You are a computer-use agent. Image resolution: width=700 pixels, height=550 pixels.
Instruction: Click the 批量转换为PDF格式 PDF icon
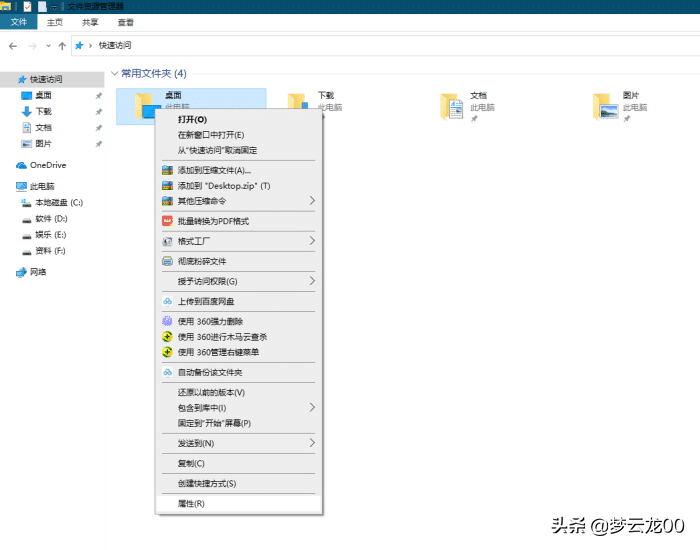tap(167, 221)
